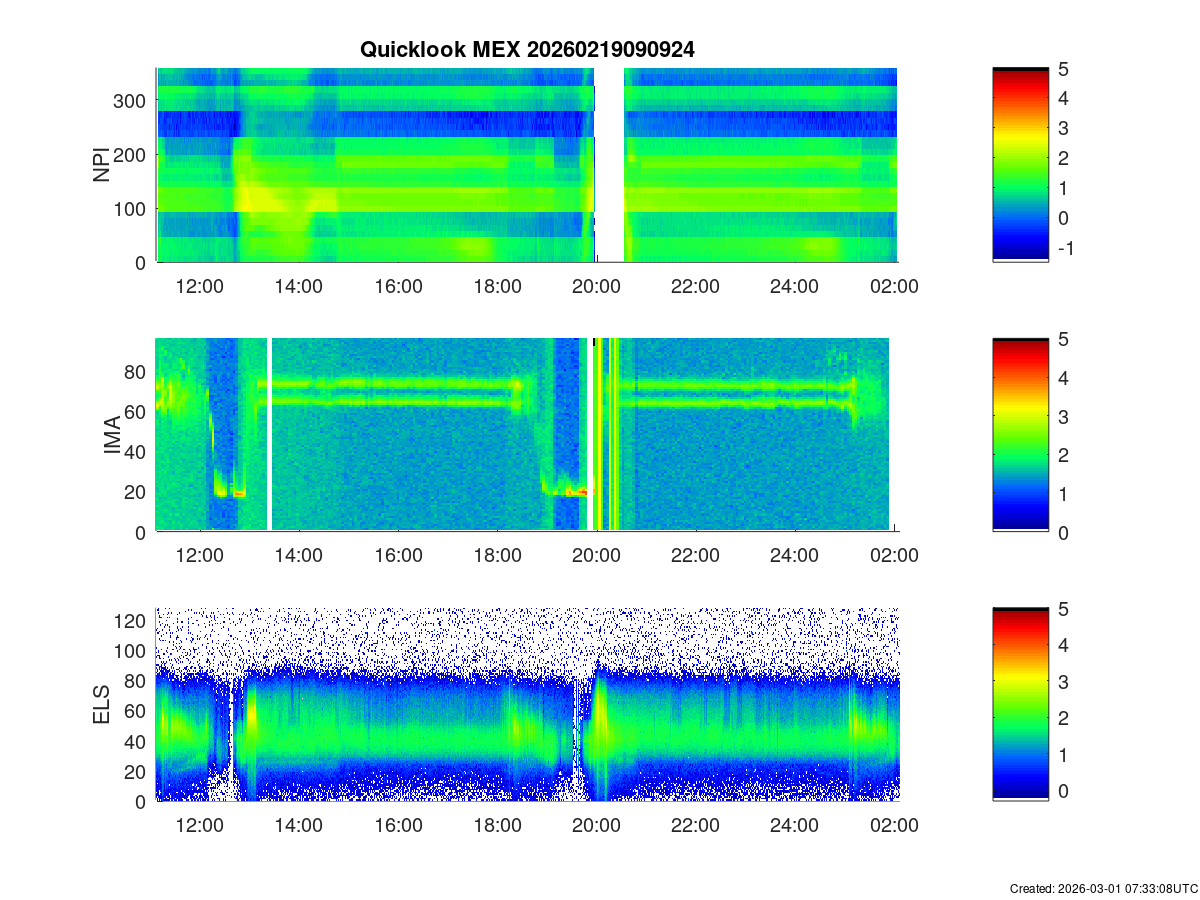1200x900 pixels.
Task: Click the IMA y-axis label
Action: (x=111, y=436)
